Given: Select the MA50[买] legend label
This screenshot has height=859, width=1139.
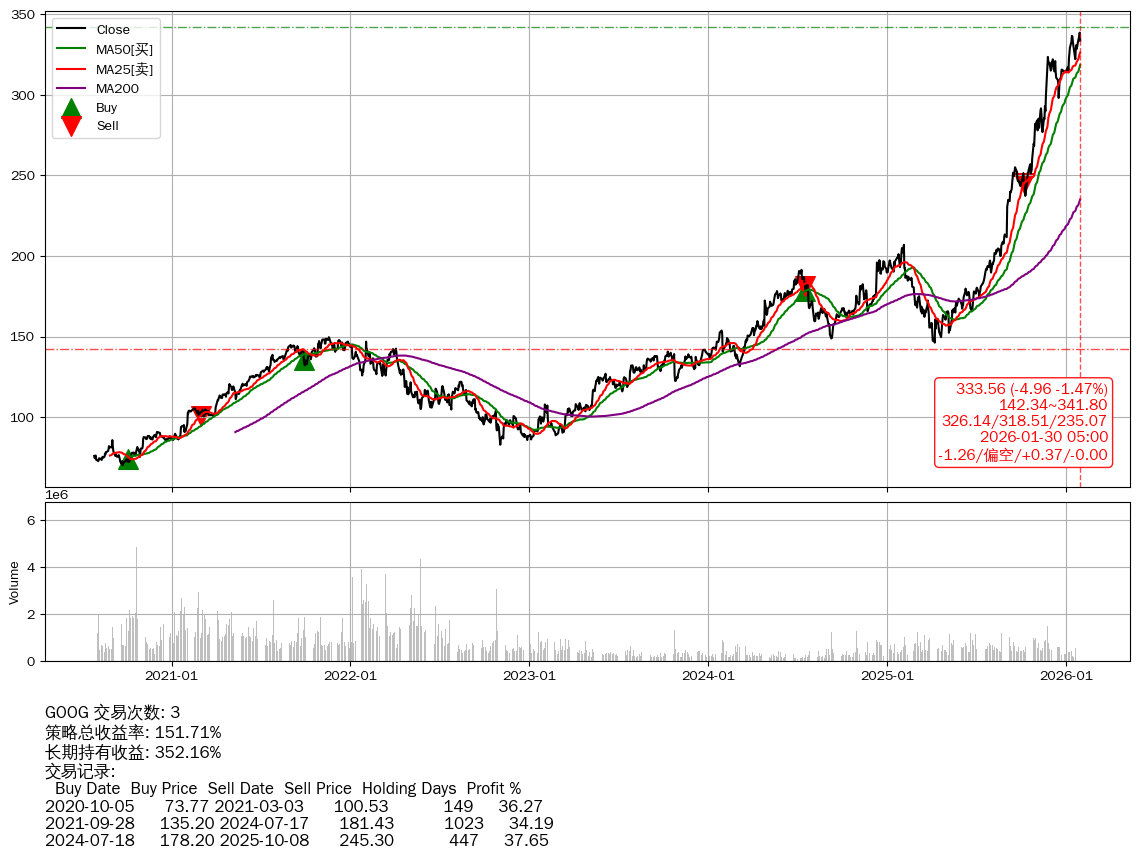Looking at the screenshot, I should [x=124, y=49].
